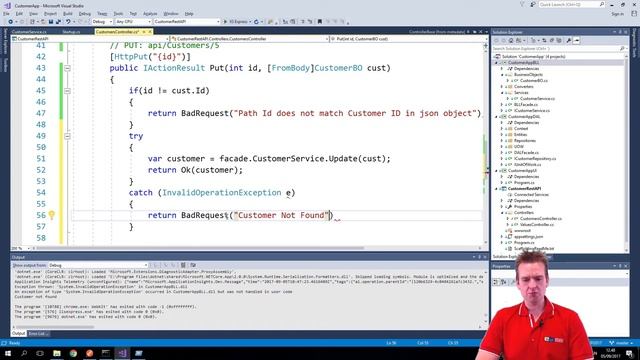Click the Save icon in the toolbar
This screenshot has height=360, width=640.
51,22
